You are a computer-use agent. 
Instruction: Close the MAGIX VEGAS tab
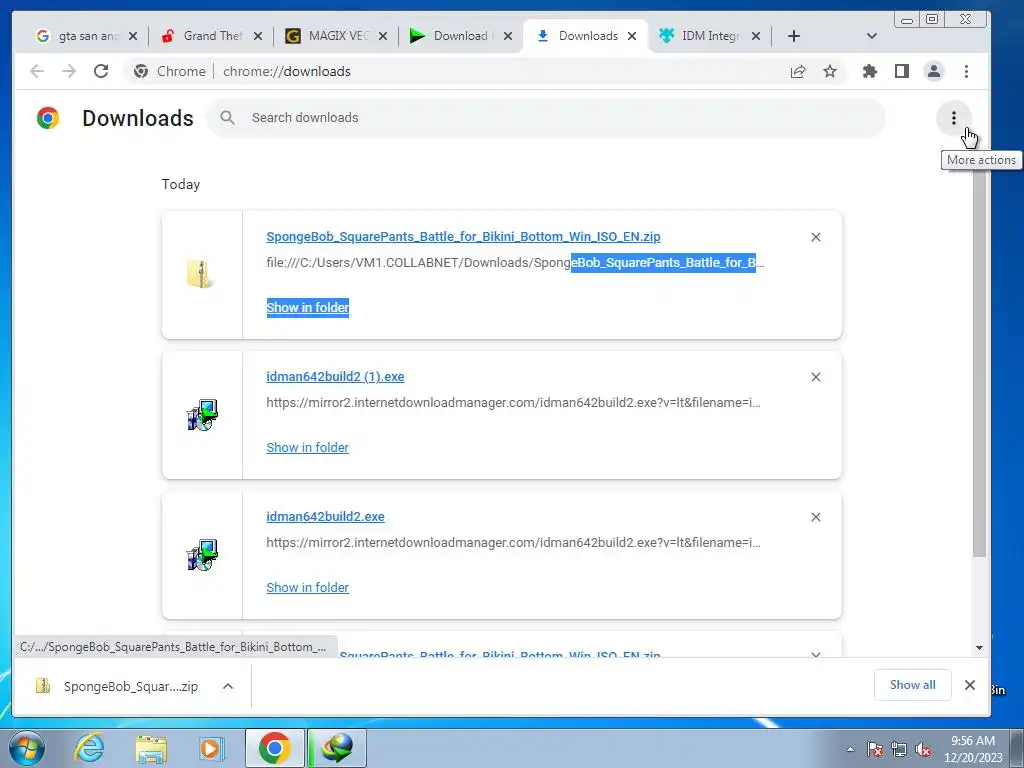pyautogui.click(x=383, y=36)
